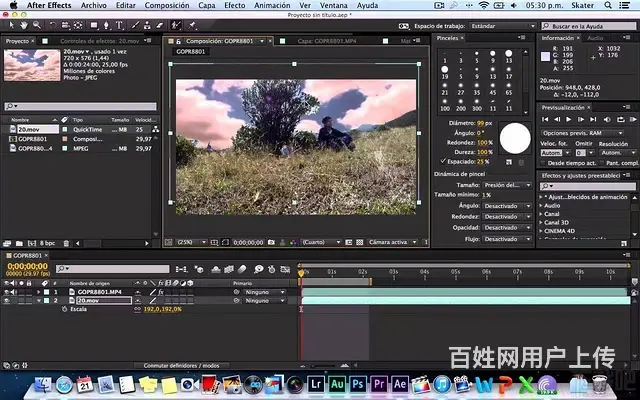Open the Graph Editor icon in timeline
Screen dimensions: 640x400
pos(286,269)
